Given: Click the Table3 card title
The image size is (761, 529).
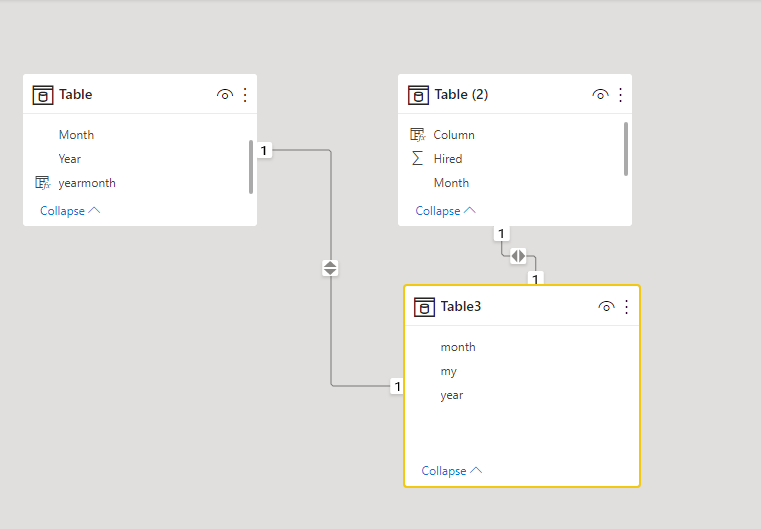Looking at the screenshot, I should click(x=461, y=306).
